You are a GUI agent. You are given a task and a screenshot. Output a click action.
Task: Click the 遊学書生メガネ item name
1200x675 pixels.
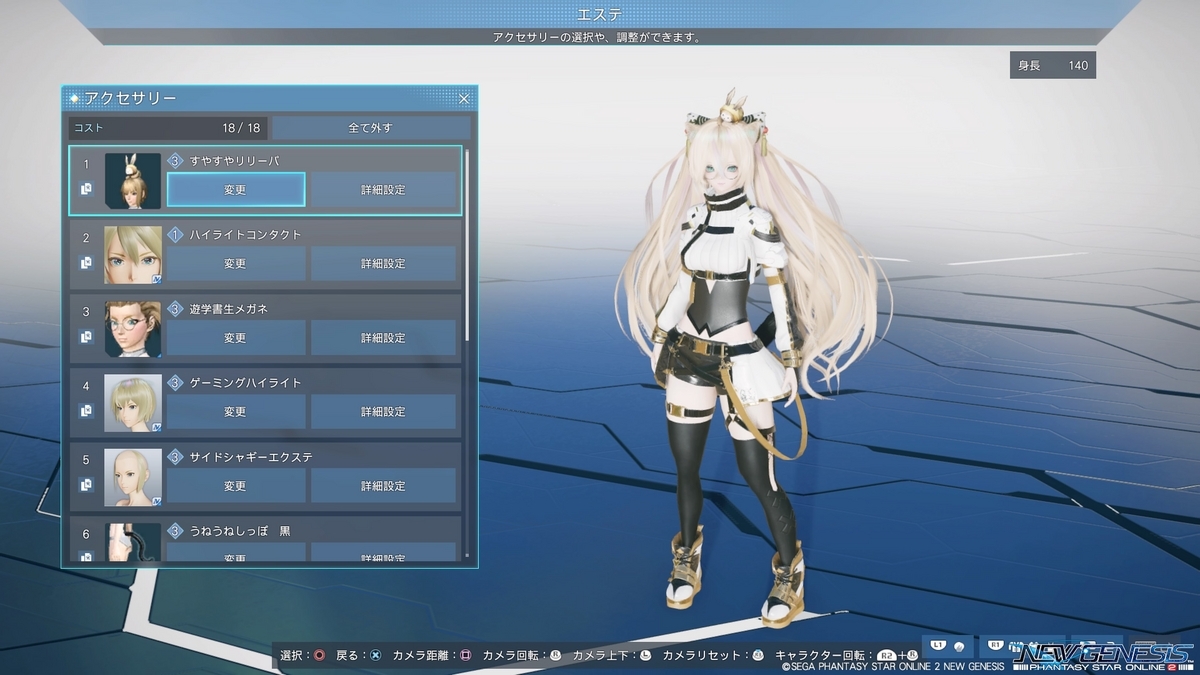click(229, 309)
